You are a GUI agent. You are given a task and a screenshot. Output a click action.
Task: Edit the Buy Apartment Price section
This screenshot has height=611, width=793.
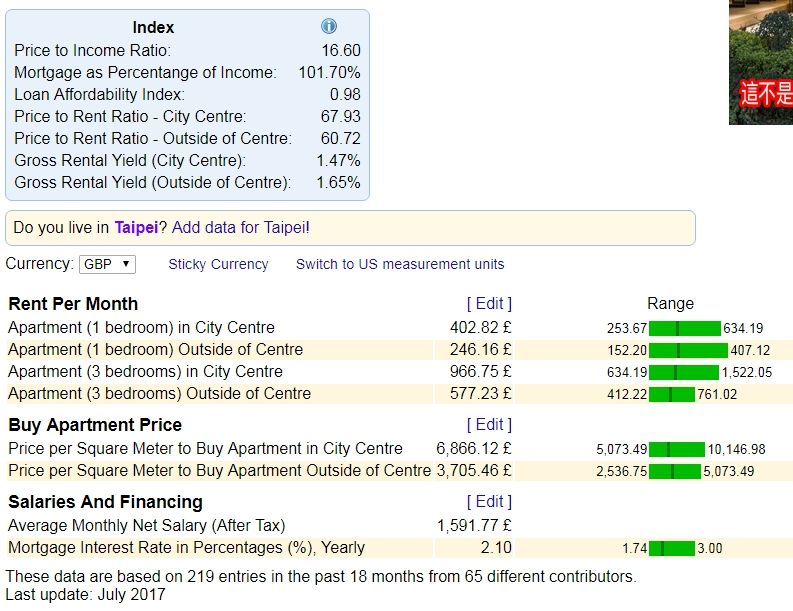coord(489,424)
